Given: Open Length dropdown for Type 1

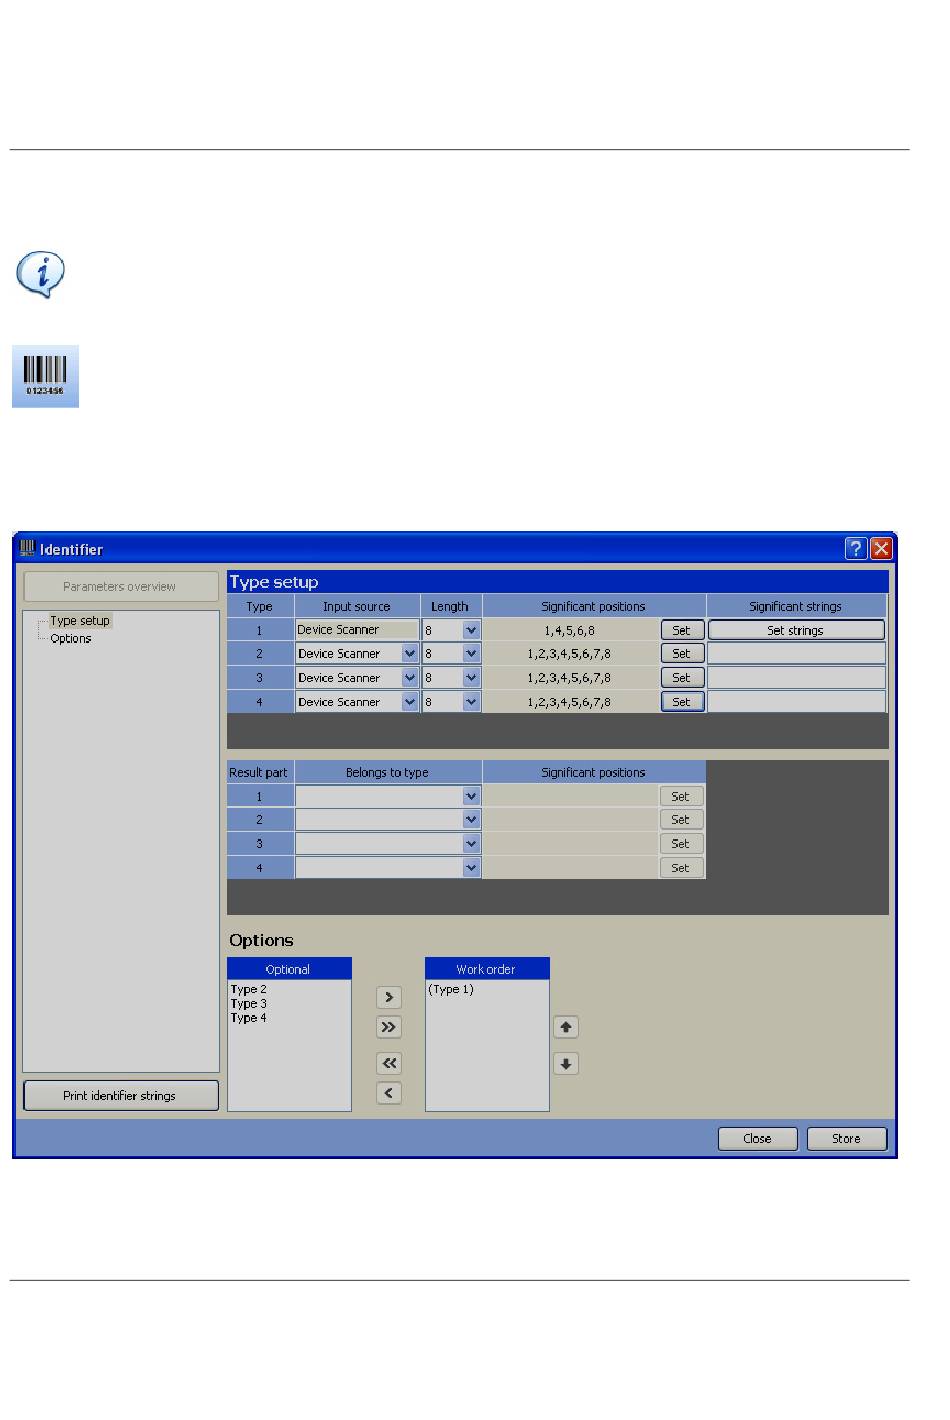Looking at the screenshot, I should [472, 630].
